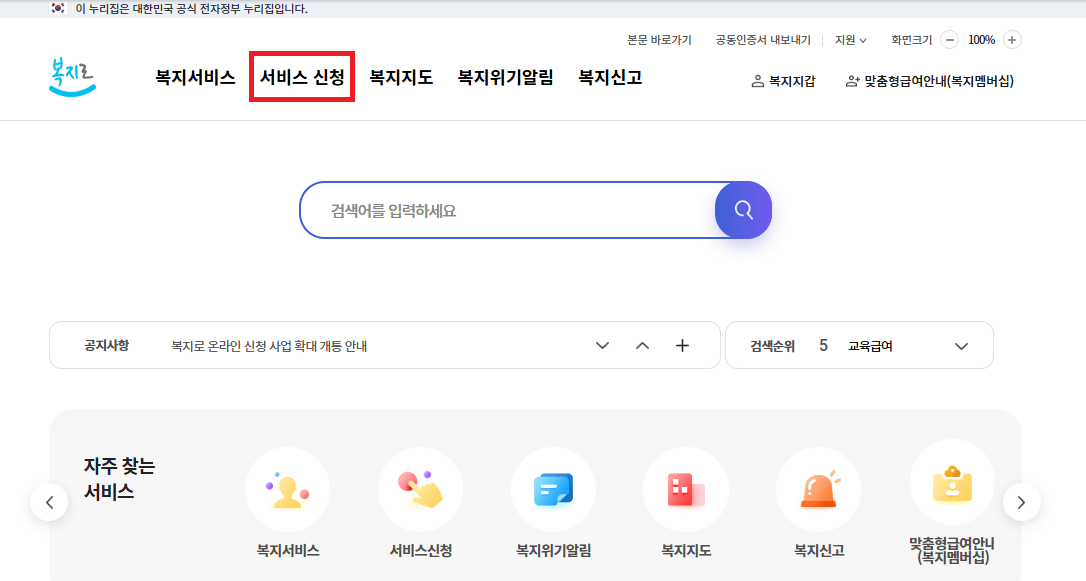Select the 서비스신청 hand-click icon
This screenshot has width=1086, height=581.
click(x=420, y=490)
